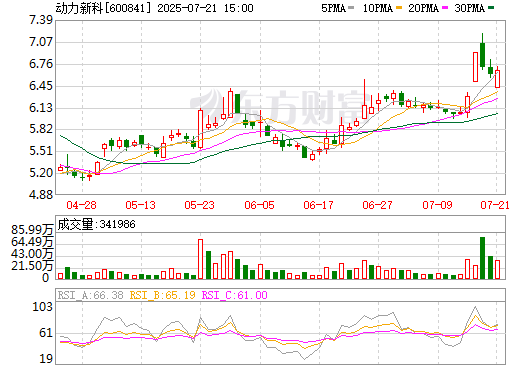The image size is (520, 365).
Task: Click the 成交量:341986 volume label
Action: 96,224
